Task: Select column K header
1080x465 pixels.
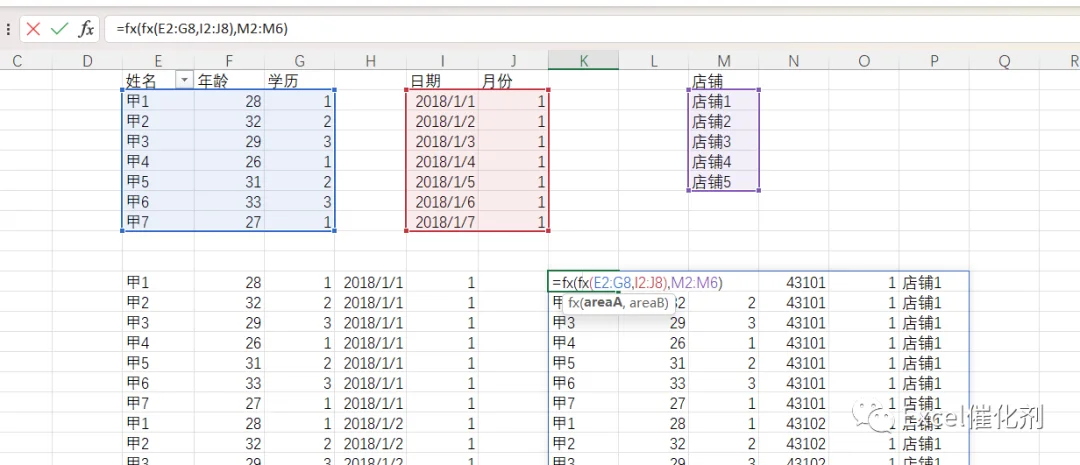Action: 583,61
